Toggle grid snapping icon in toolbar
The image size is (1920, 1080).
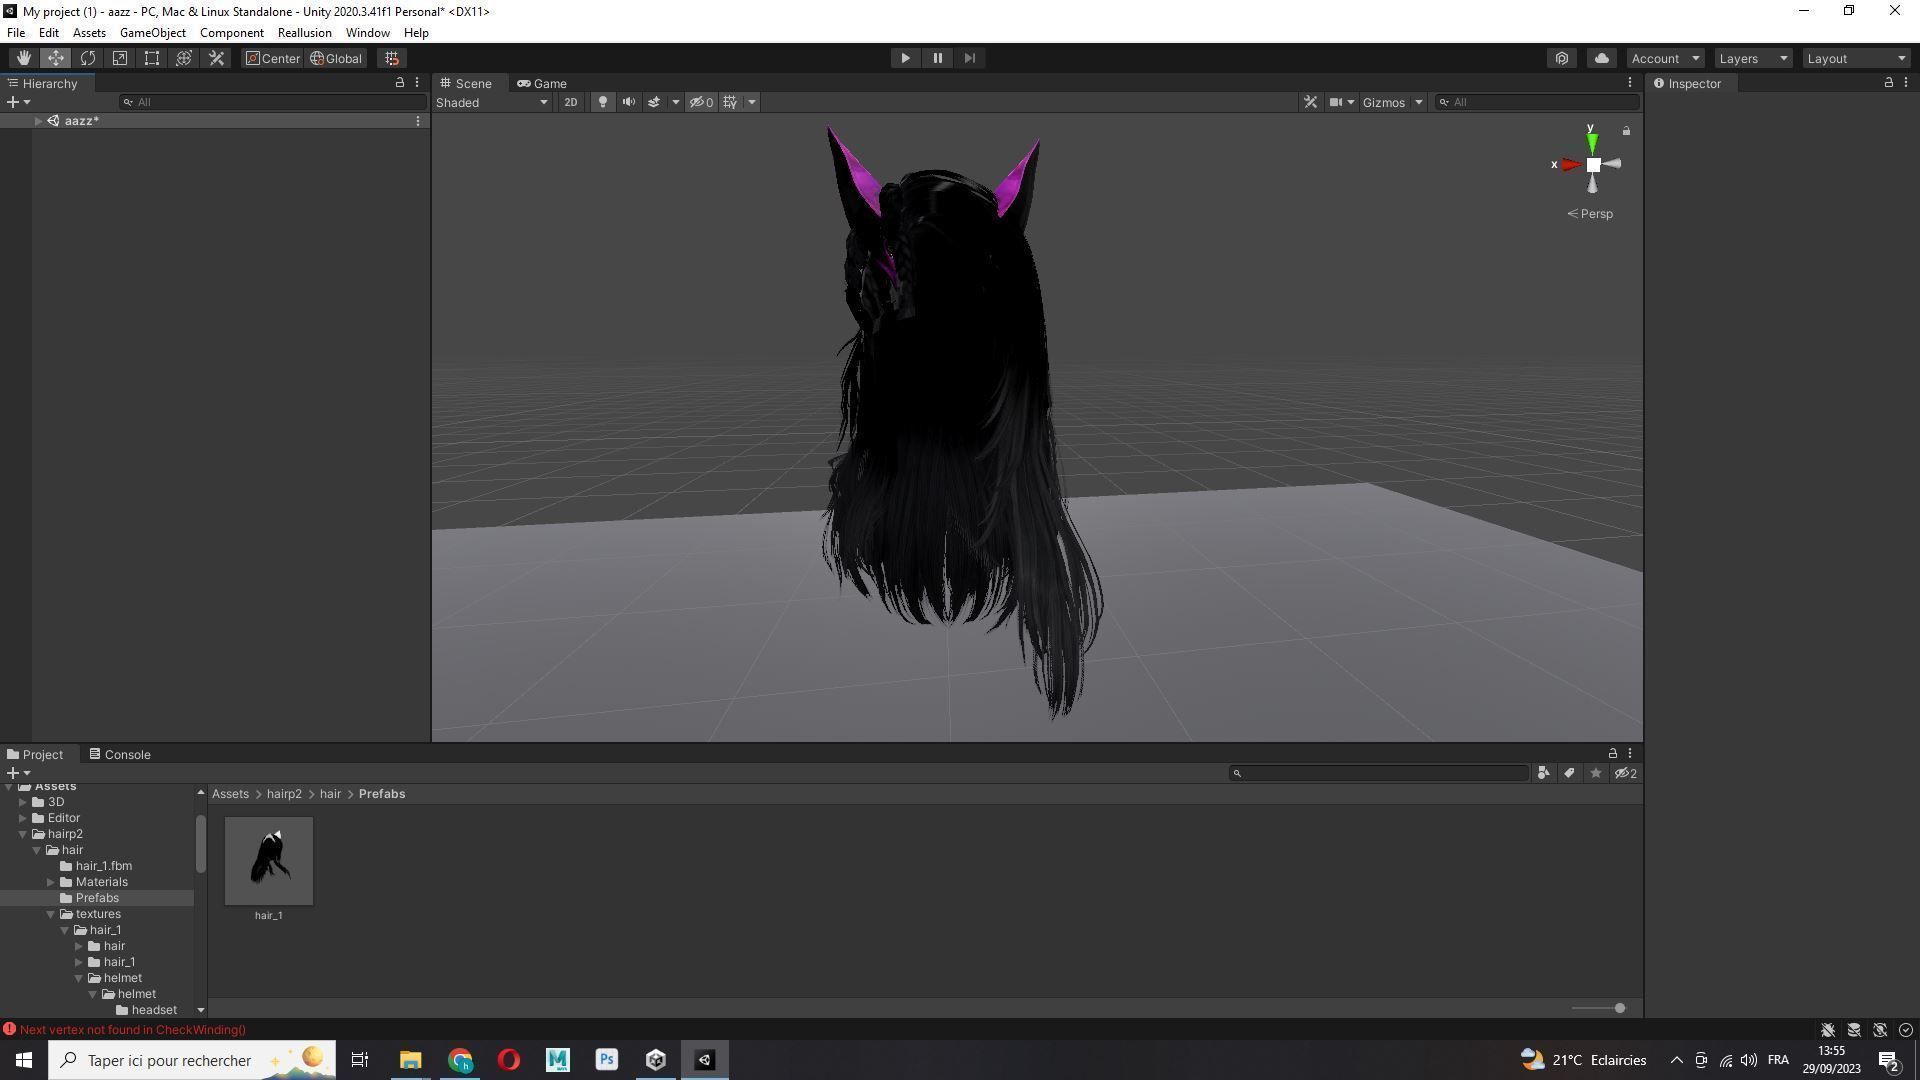pyautogui.click(x=392, y=58)
